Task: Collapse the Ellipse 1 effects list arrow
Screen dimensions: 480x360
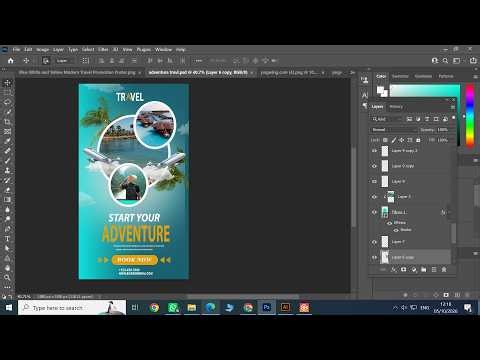Action: coord(449,212)
